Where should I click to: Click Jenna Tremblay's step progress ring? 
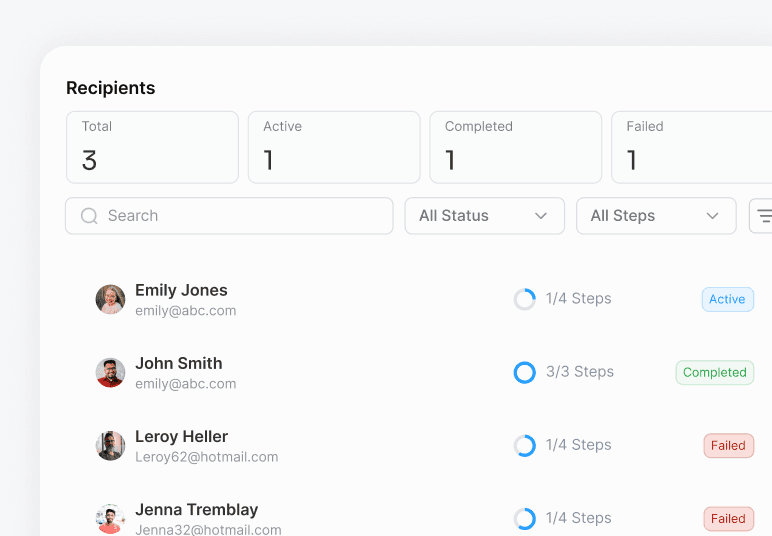[x=524, y=518]
